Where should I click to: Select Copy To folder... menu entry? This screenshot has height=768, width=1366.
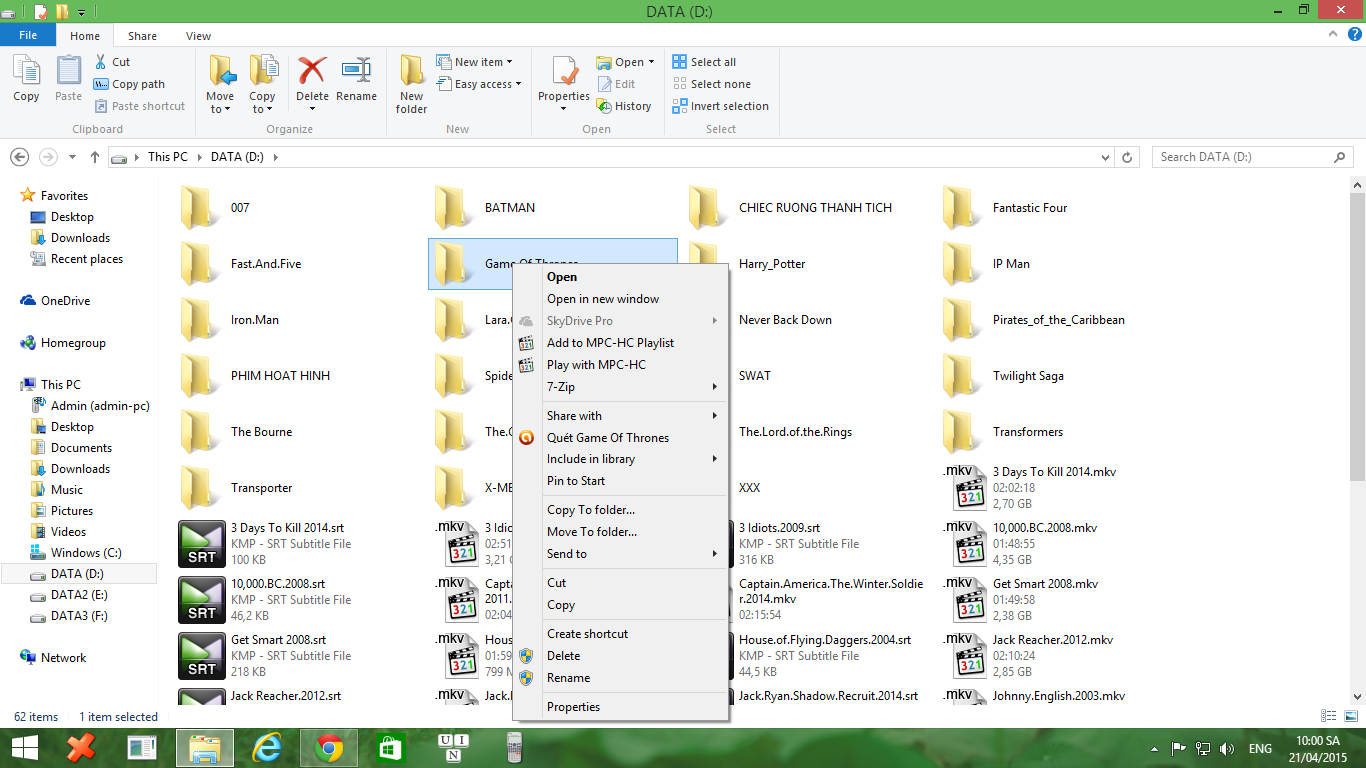pos(620,510)
